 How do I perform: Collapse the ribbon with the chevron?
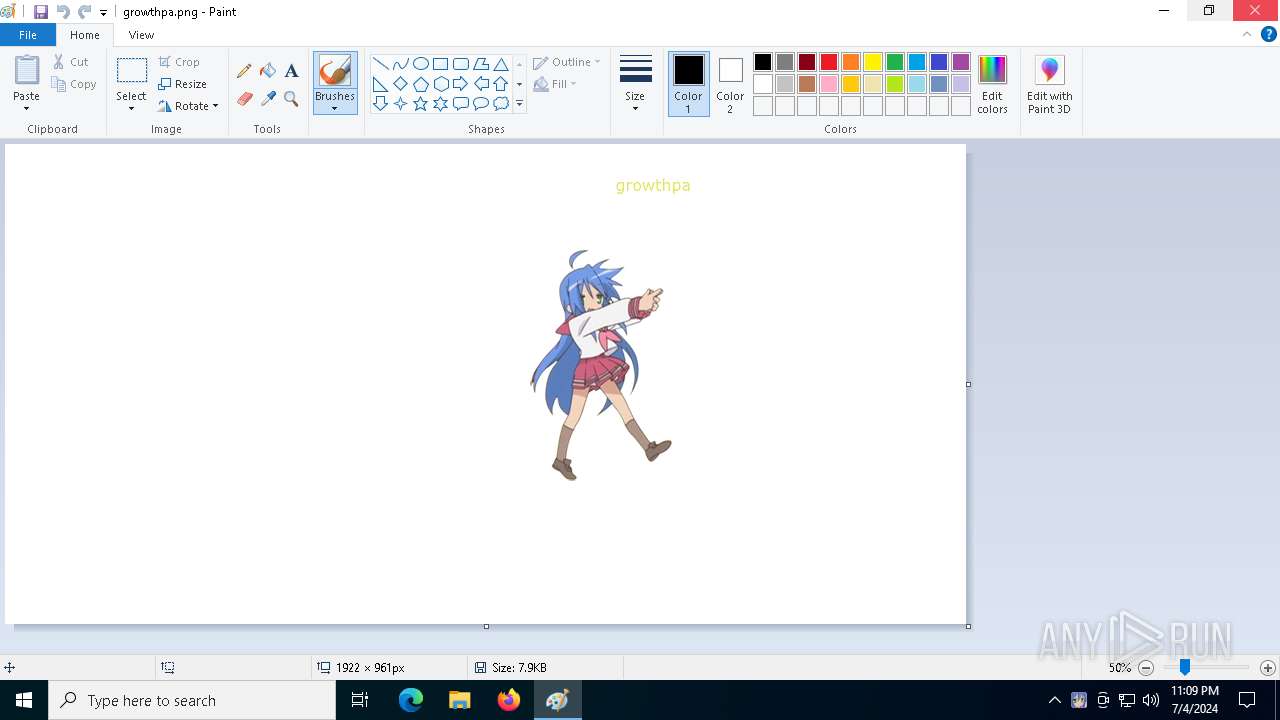[1247, 34]
